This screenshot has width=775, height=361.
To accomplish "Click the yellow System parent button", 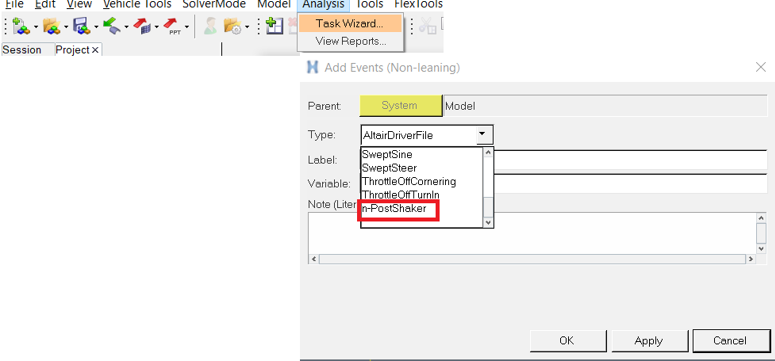I will (x=401, y=105).
